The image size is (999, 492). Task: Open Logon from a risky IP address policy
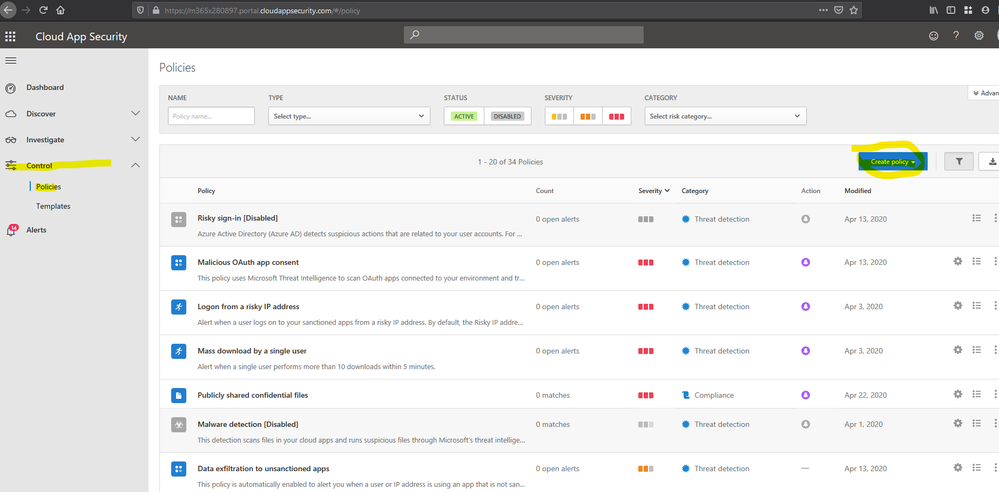248,307
